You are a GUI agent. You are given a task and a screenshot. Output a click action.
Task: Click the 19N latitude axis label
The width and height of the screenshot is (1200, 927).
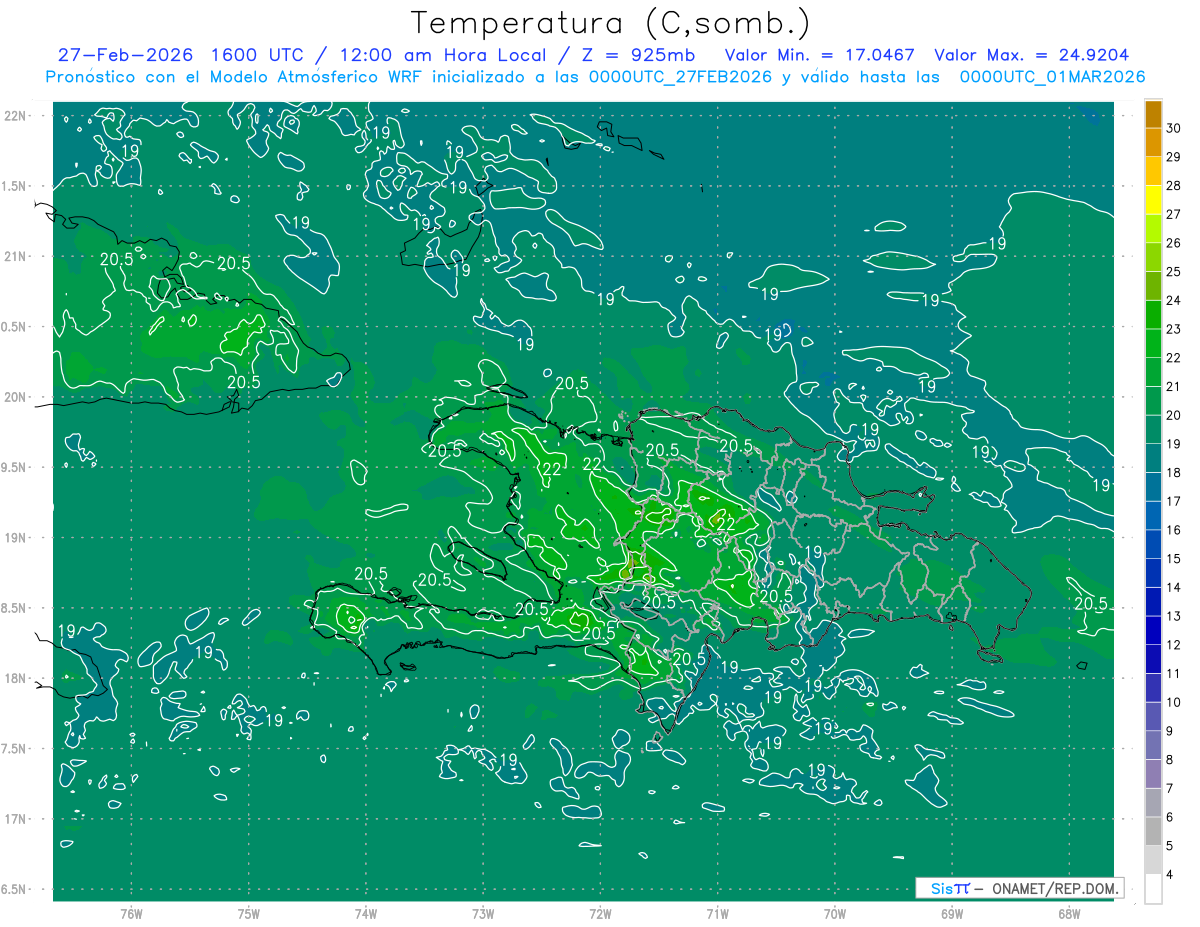tap(16, 538)
